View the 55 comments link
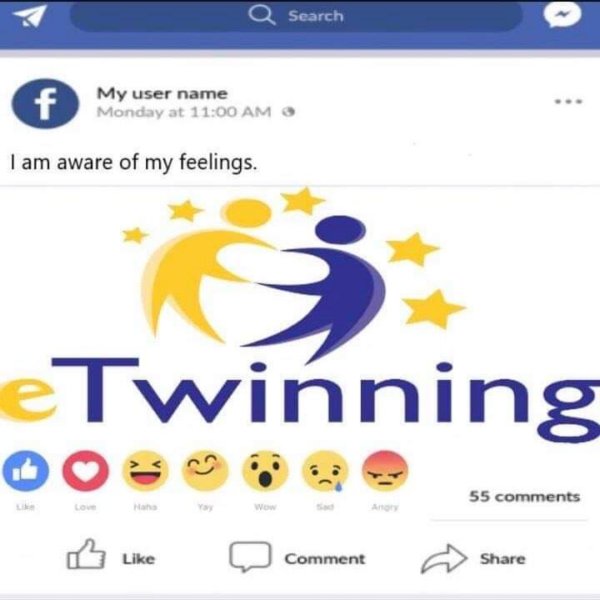Screen dimensions: 600x600 (x=525, y=497)
